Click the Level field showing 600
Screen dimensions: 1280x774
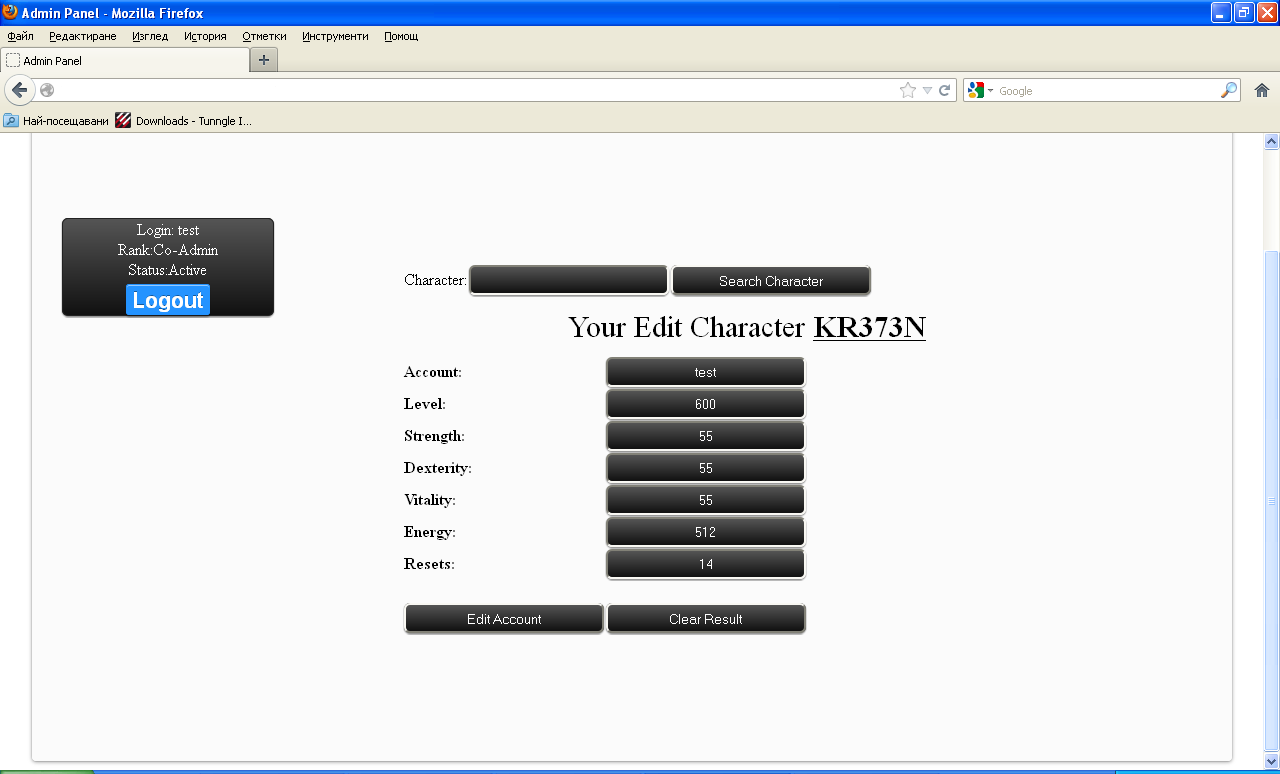tap(706, 404)
